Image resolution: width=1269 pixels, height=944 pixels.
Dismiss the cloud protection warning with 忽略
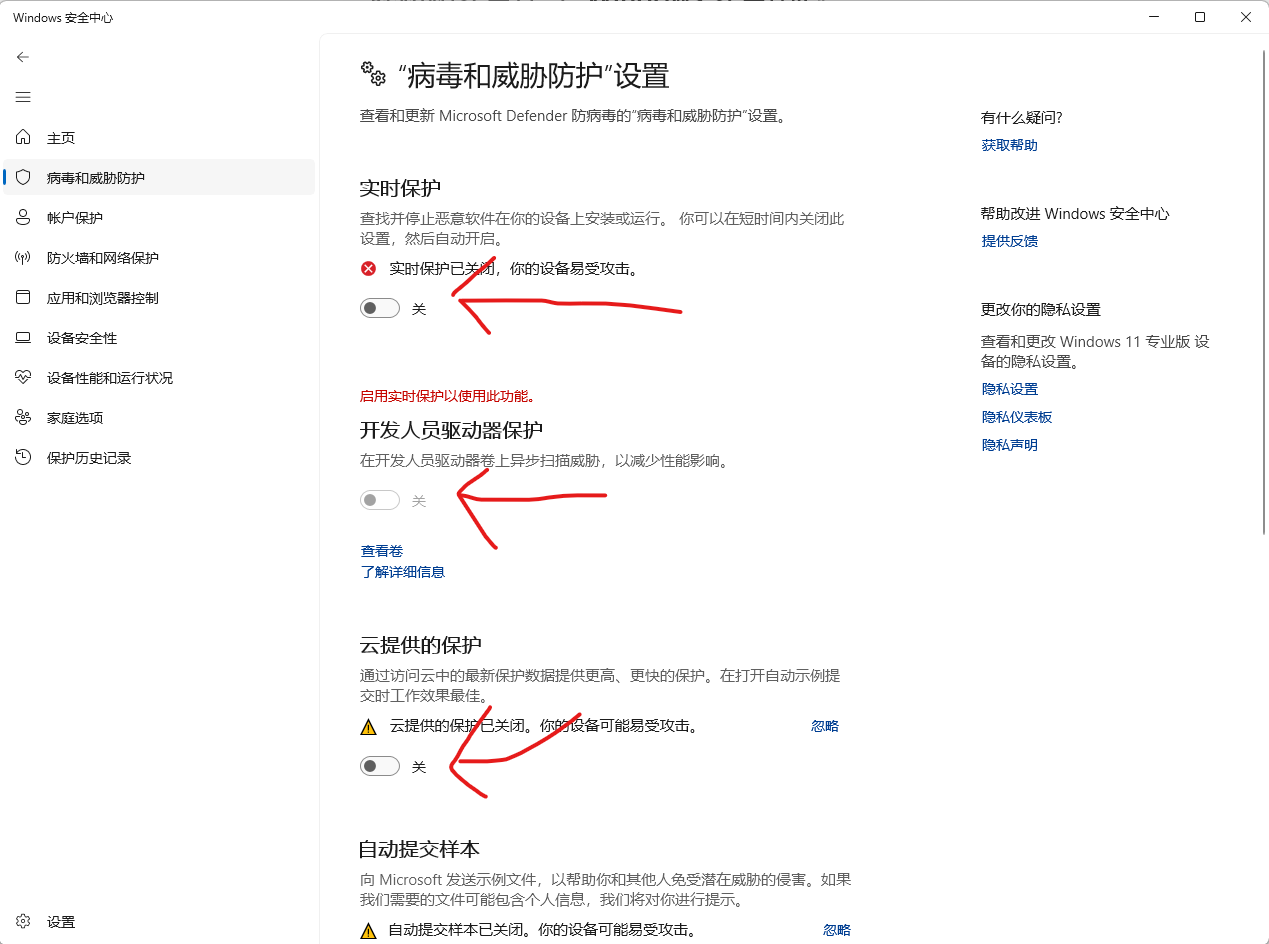pos(824,726)
